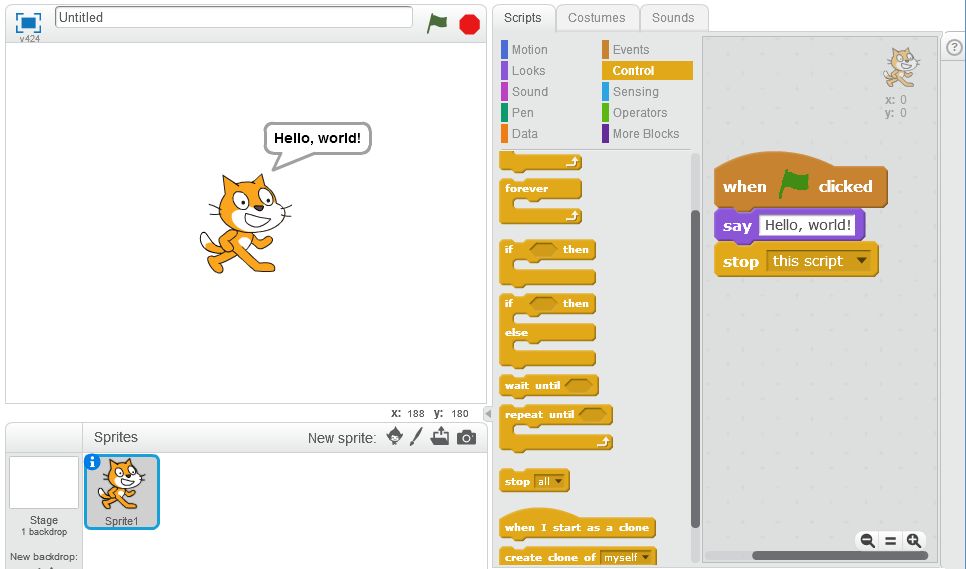Image resolution: width=966 pixels, height=569 pixels.
Task: Zoom in the scripts area
Action: 914,541
